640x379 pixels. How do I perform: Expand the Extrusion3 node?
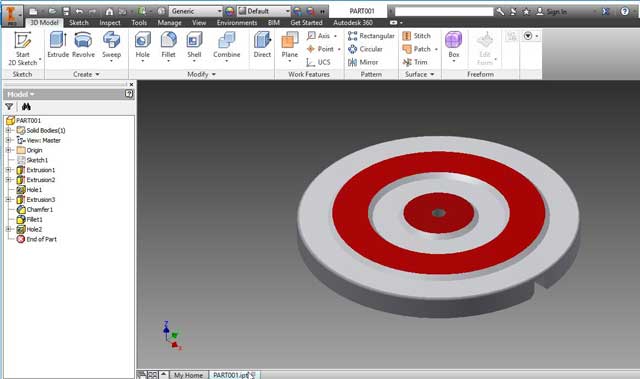[8, 199]
